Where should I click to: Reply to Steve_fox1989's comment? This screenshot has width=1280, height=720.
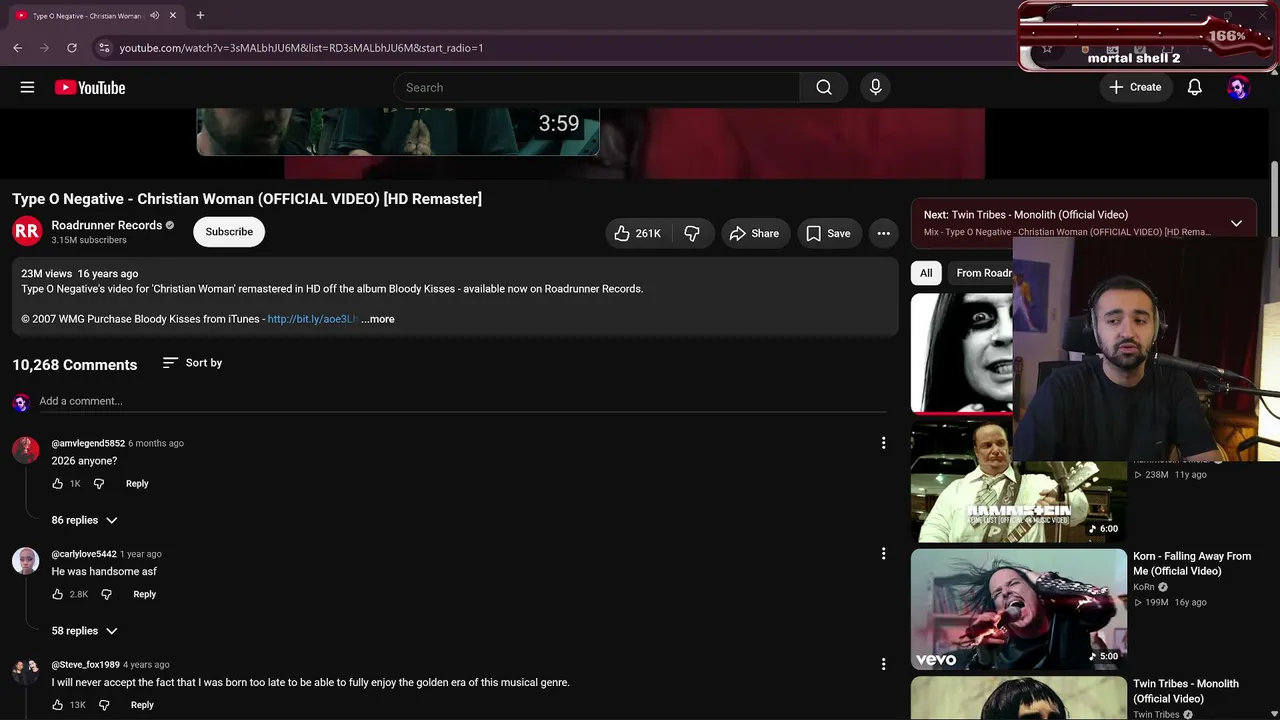click(142, 705)
